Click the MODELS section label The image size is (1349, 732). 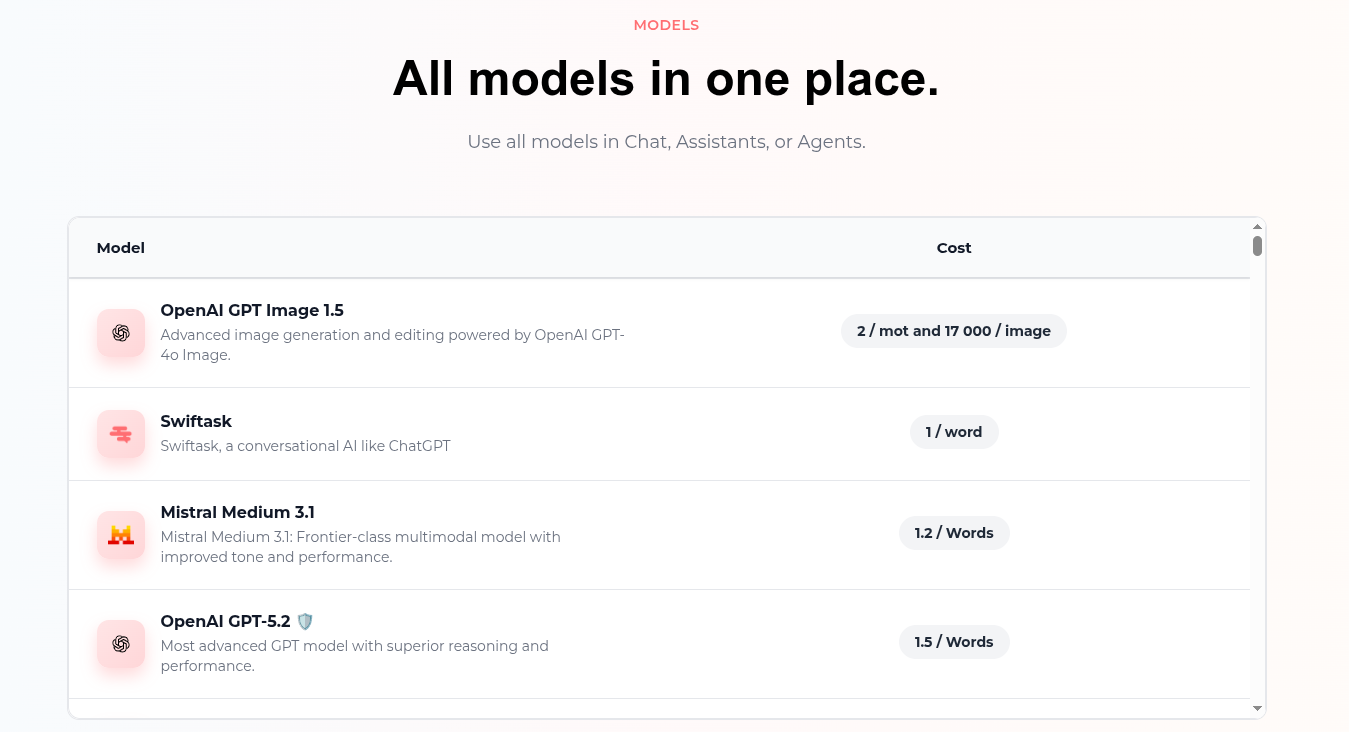click(x=666, y=25)
